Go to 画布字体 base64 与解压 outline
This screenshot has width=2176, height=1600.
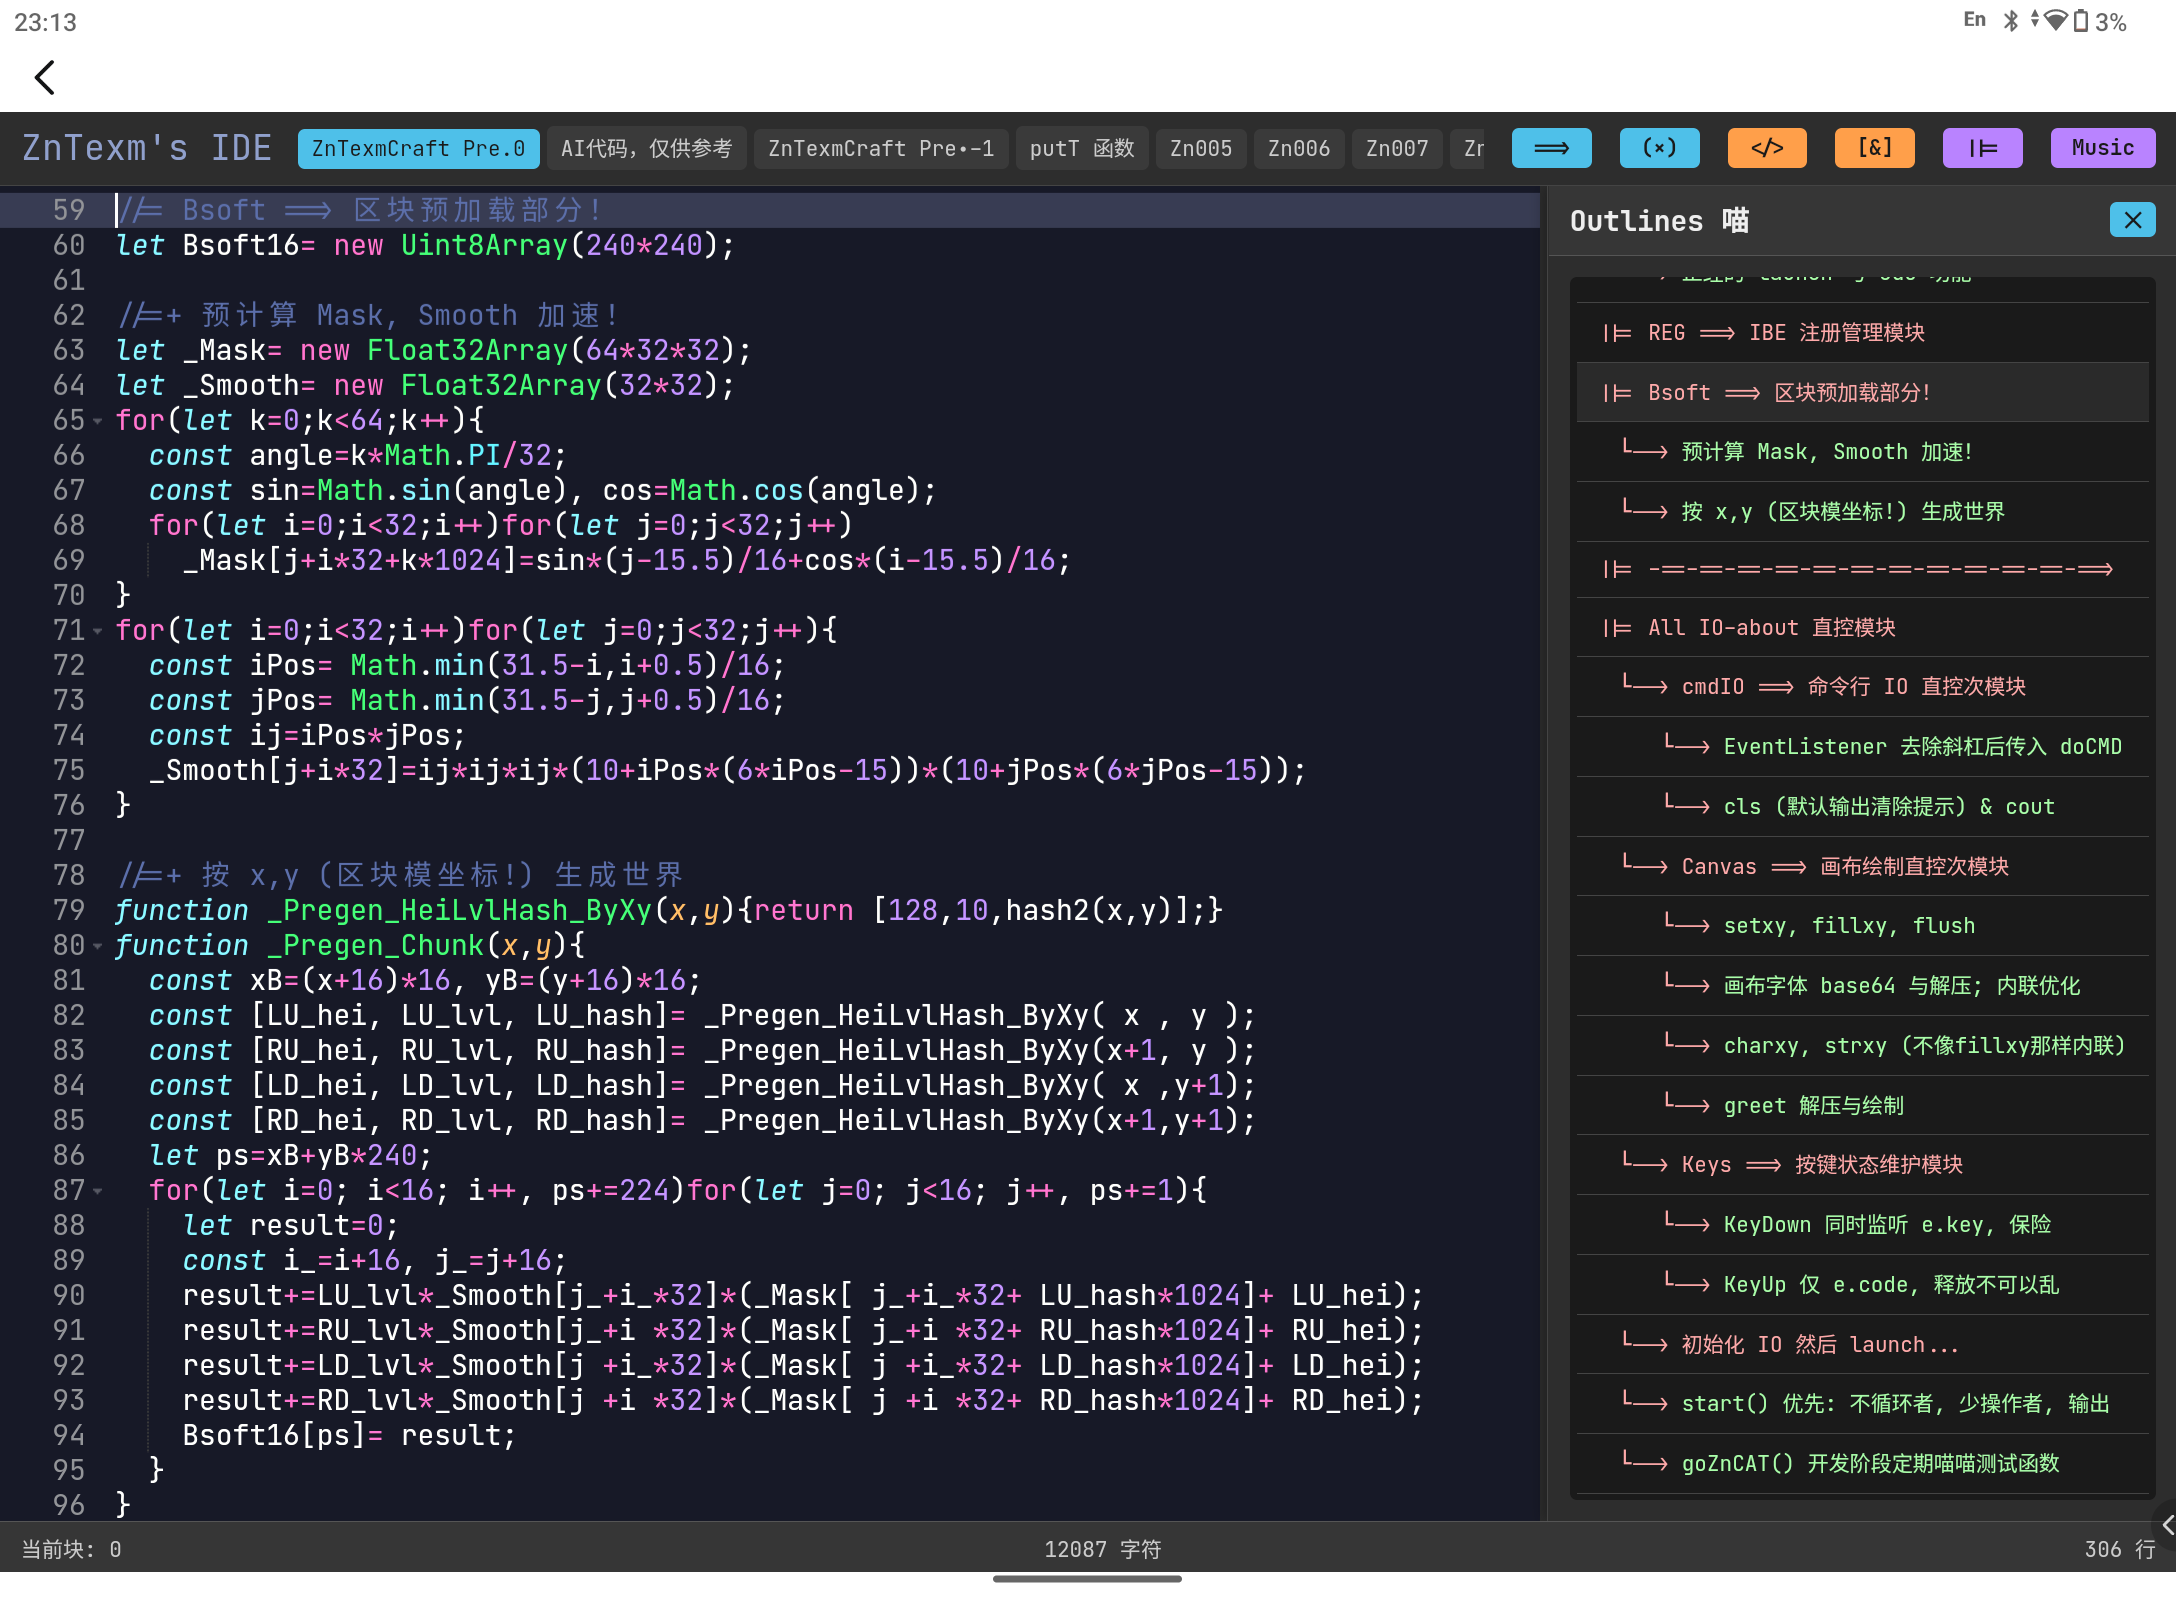pos(1862,986)
